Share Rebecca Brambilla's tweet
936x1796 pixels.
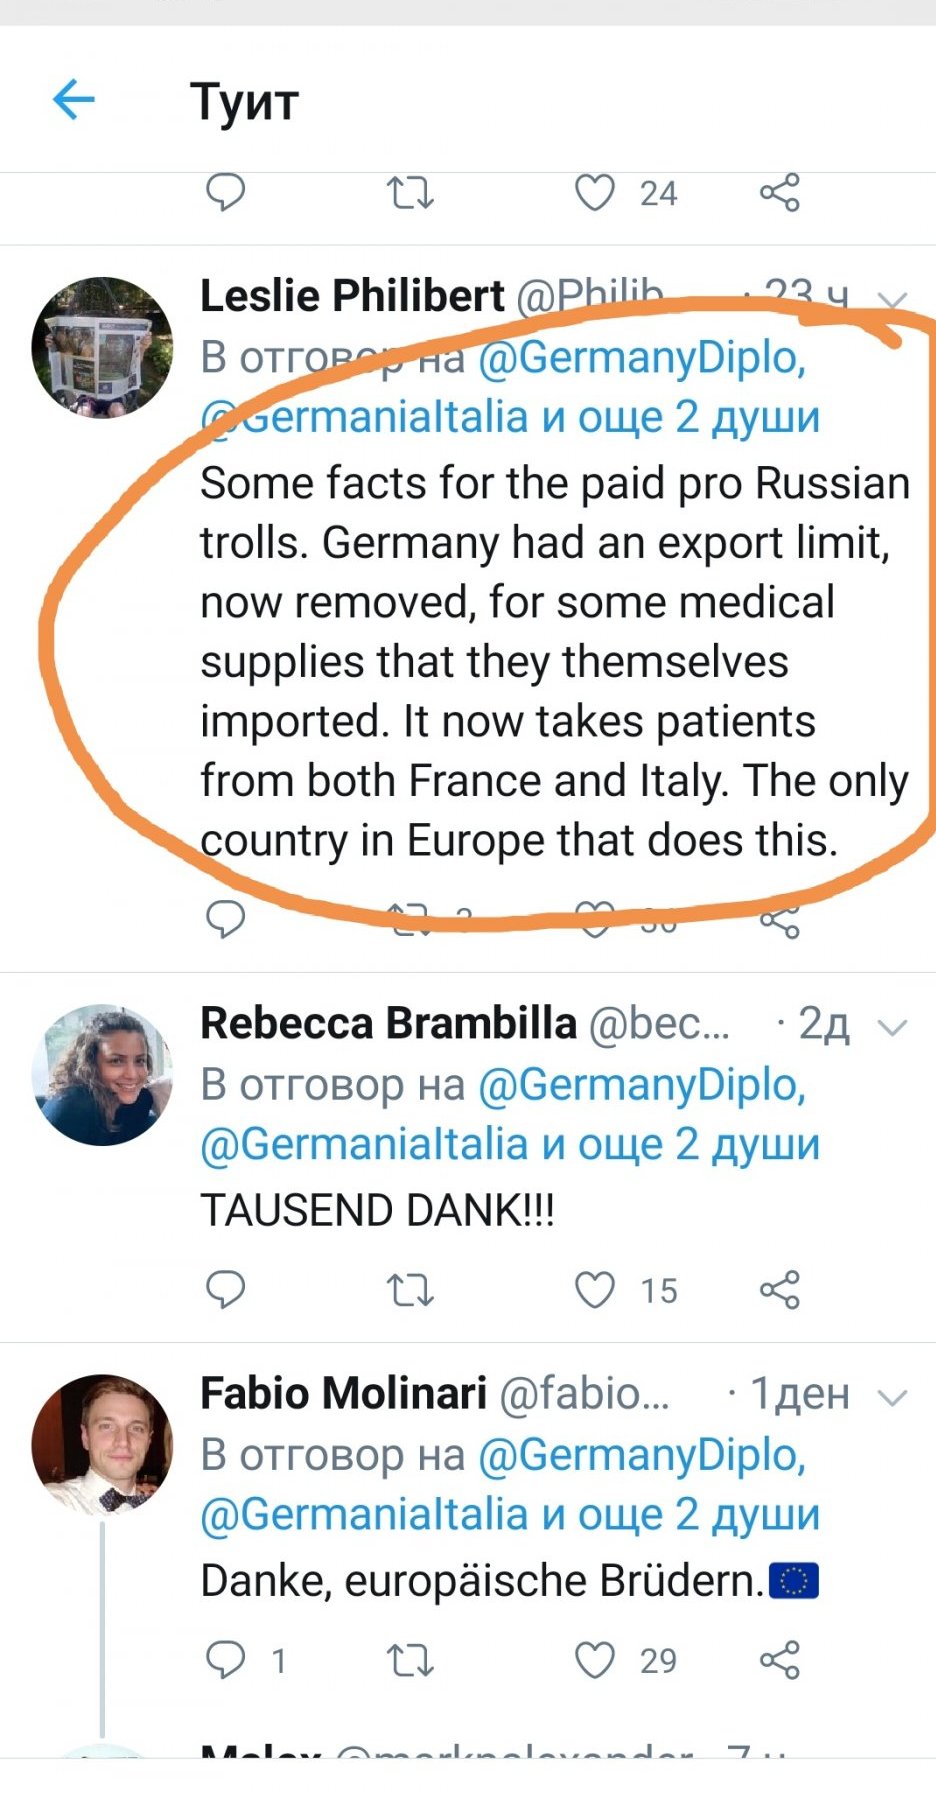click(x=780, y=1290)
